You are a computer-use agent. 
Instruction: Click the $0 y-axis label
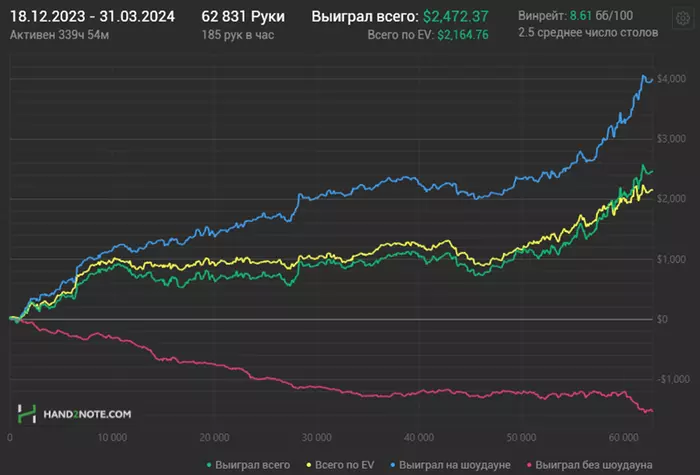[x=662, y=319]
